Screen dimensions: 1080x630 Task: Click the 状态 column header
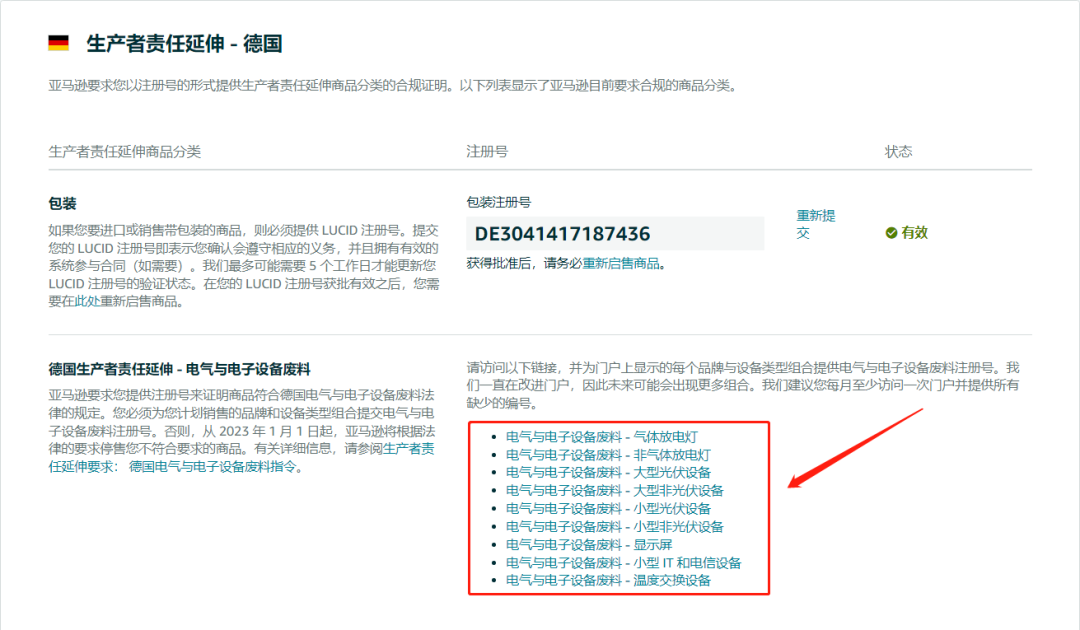[x=898, y=151]
